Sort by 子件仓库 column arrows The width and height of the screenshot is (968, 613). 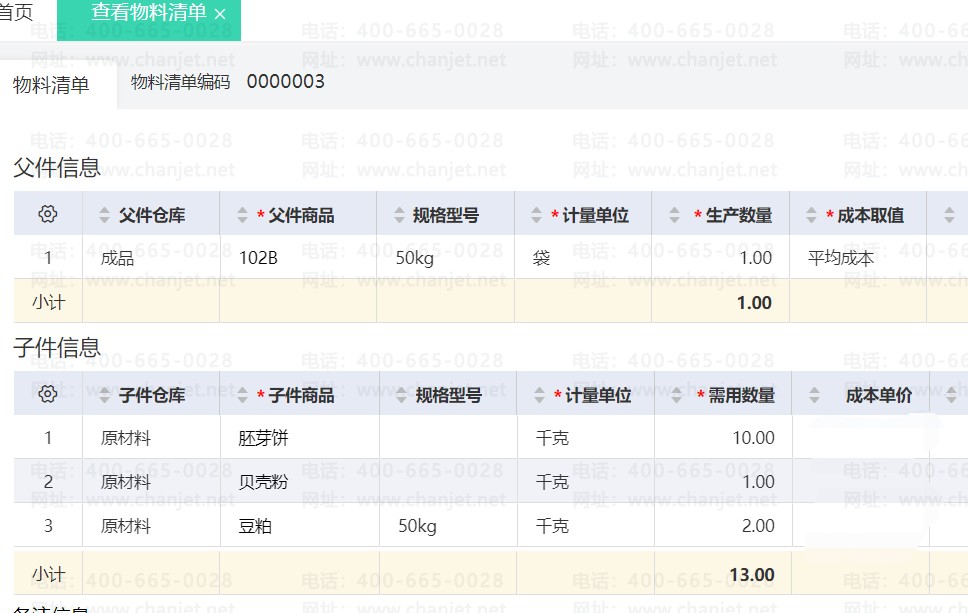tap(104, 395)
